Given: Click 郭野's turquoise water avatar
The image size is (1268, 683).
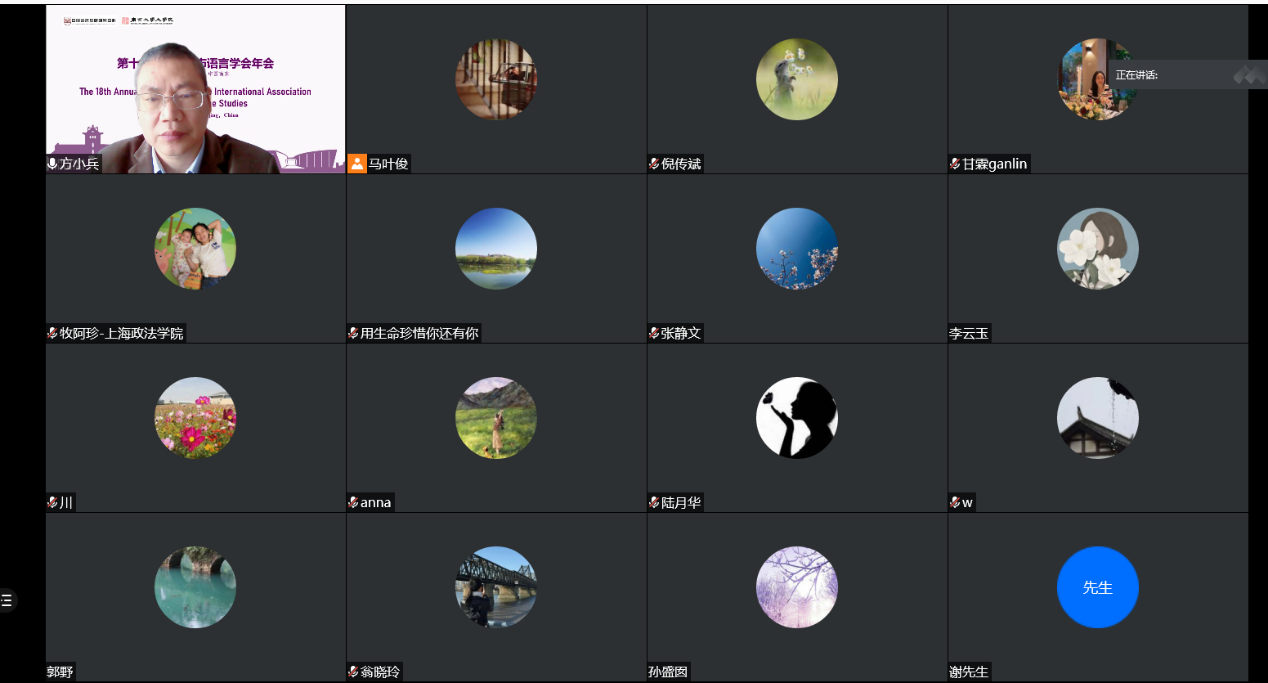Looking at the screenshot, I should point(195,587).
